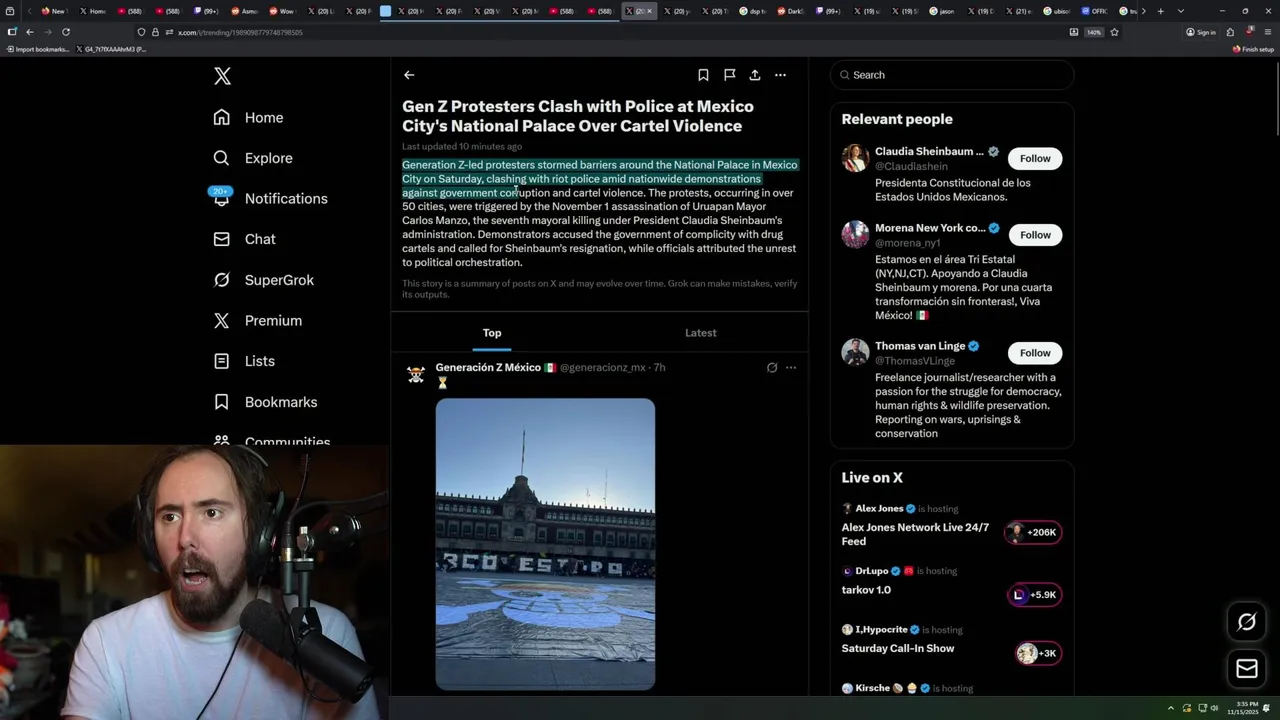Image resolution: width=1280 pixels, height=720 pixels.
Task: Open the story's more options ellipsis
Action: point(781,75)
